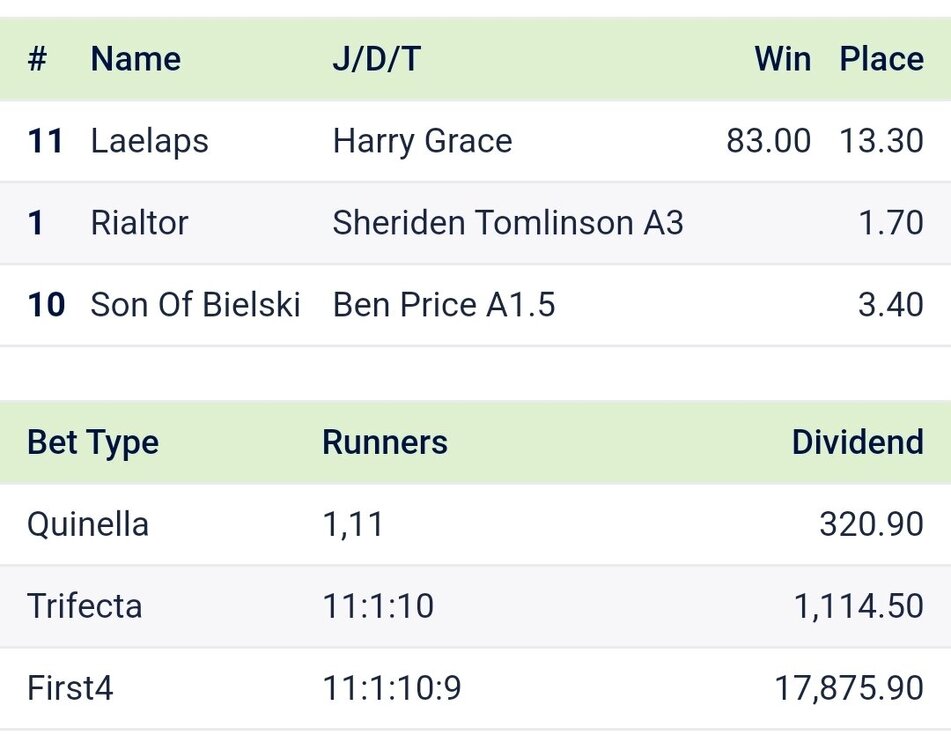Click the J/D/T column header
951x750 pixels.
[376, 59]
